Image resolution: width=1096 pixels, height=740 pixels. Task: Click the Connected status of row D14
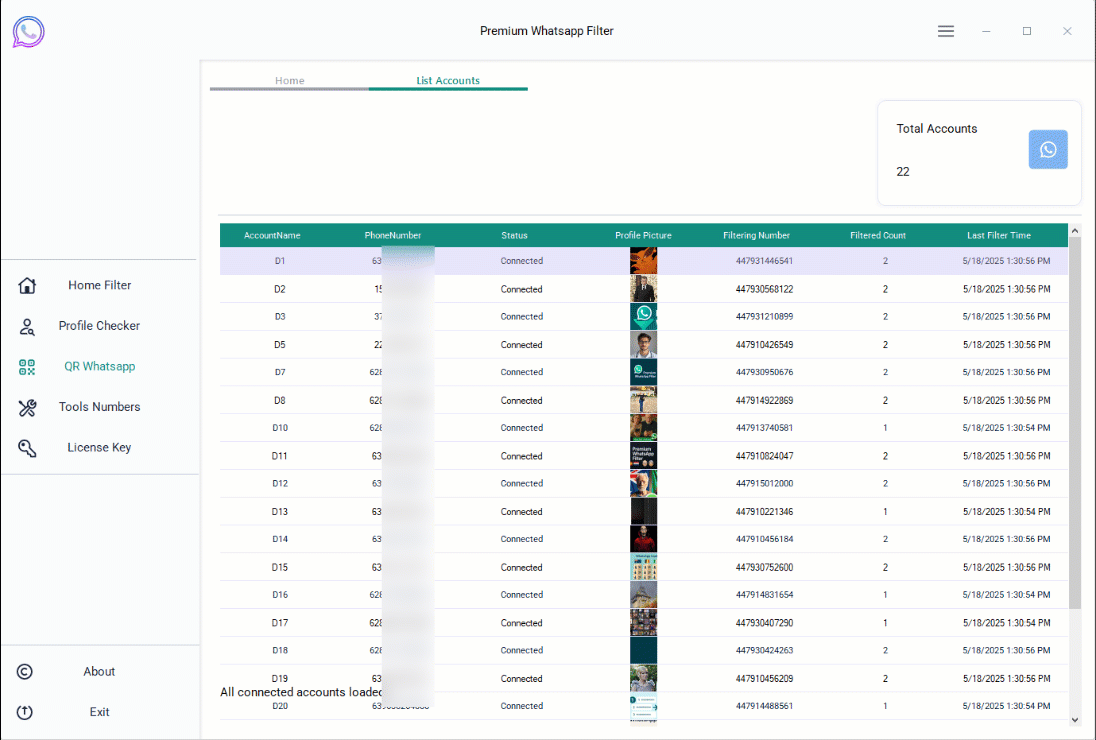(521, 539)
